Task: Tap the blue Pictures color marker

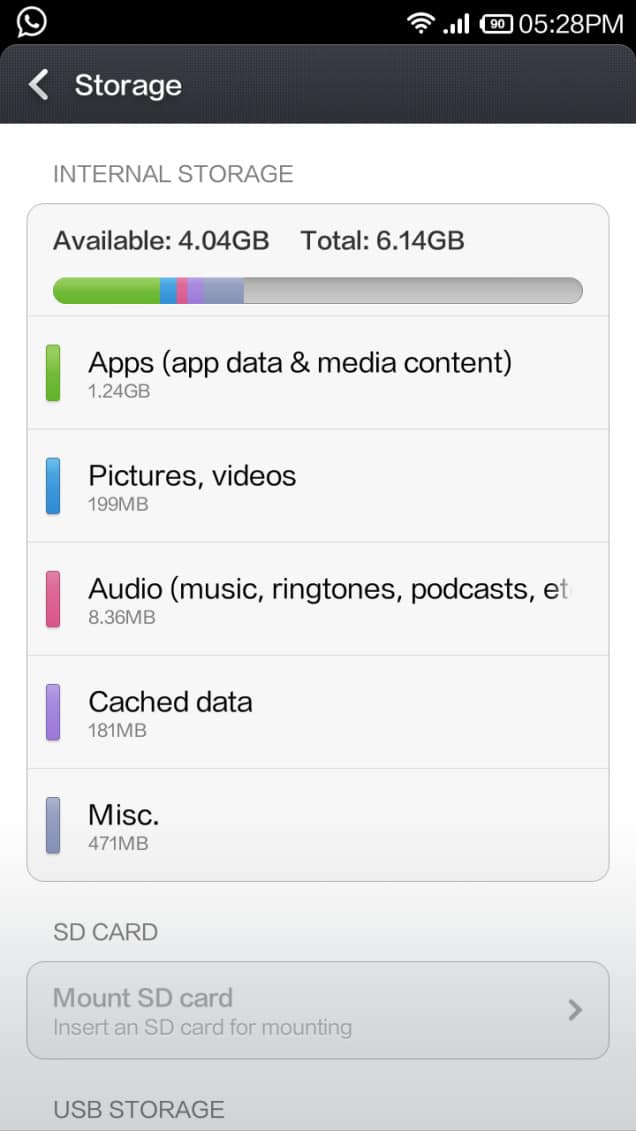Action: click(x=53, y=486)
